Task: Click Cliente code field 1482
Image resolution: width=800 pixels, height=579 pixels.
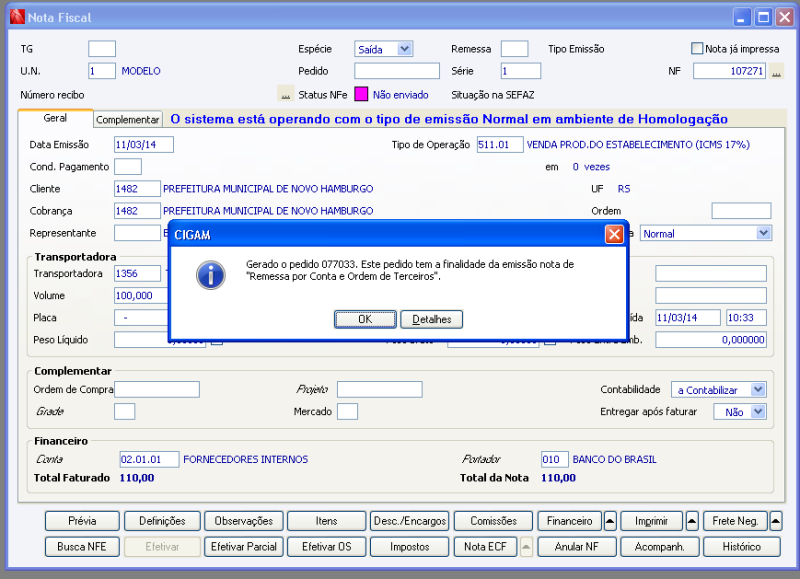Action: [x=137, y=189]
